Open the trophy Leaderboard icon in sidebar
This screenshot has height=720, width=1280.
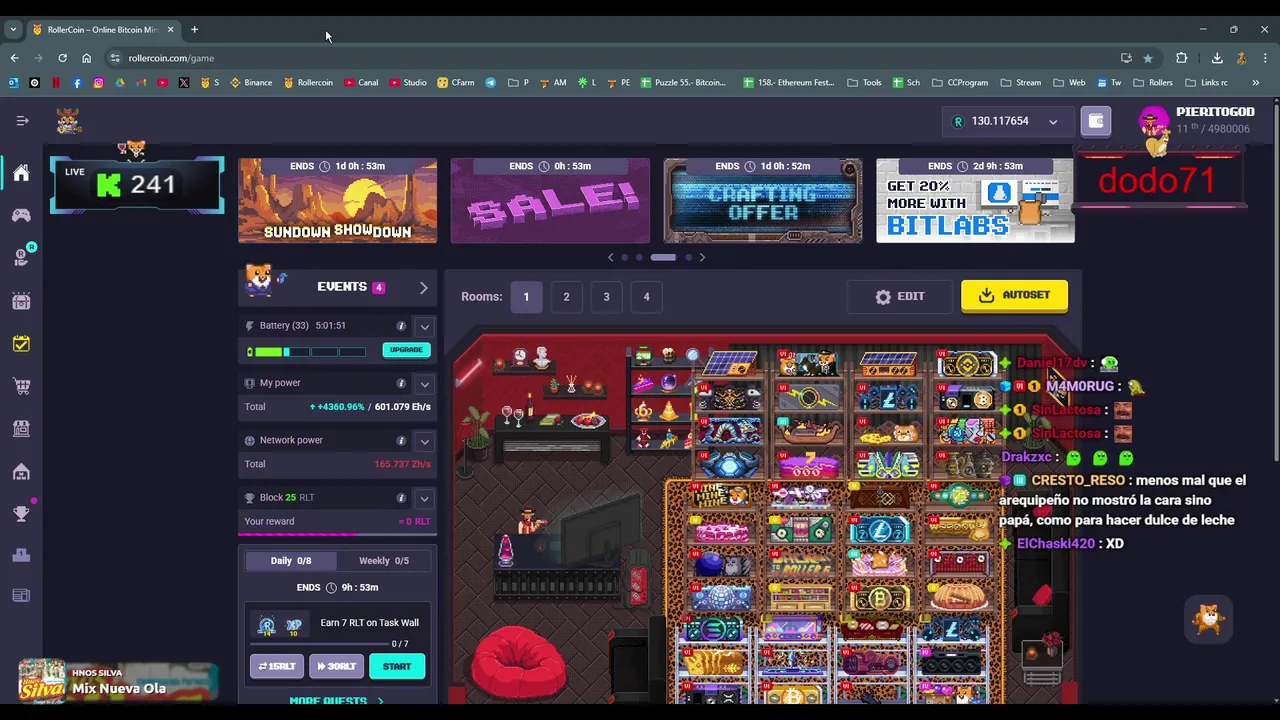tap(21, 514)
